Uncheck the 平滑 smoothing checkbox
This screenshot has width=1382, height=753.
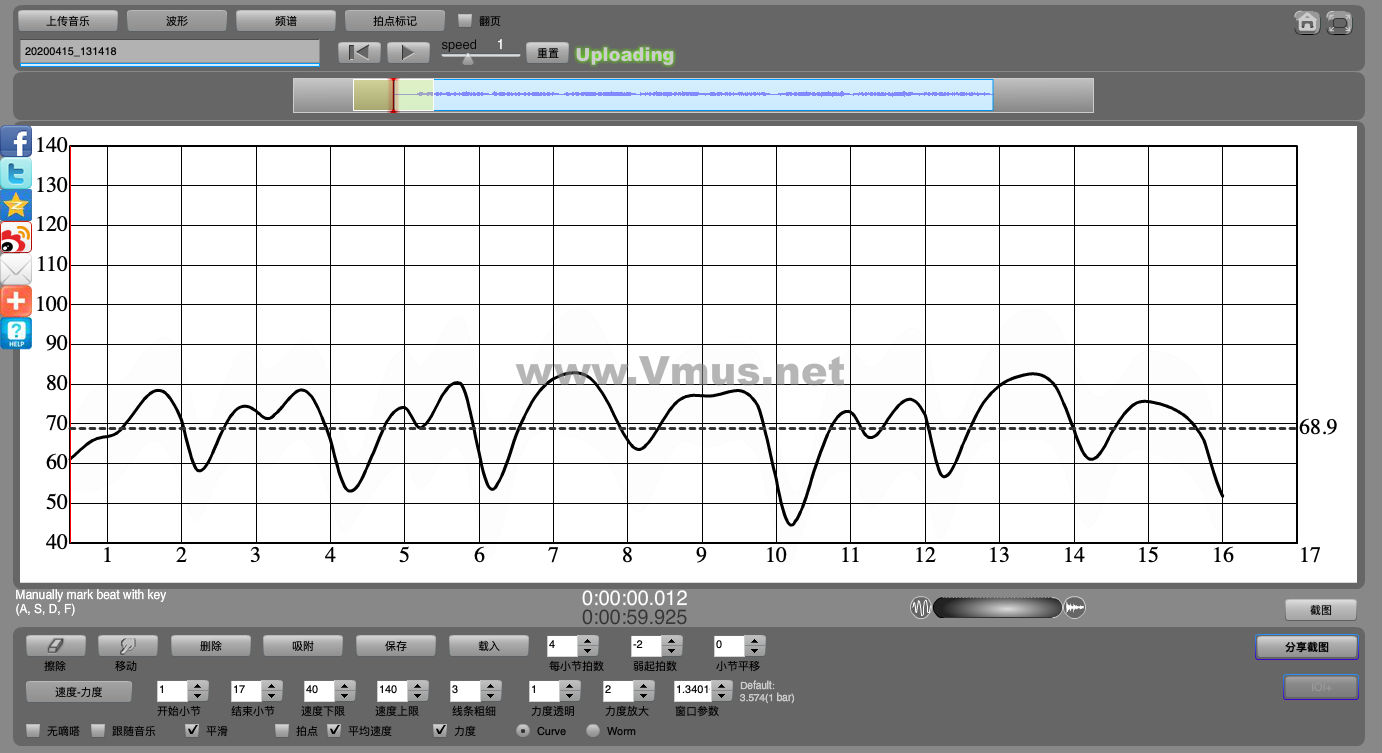pos(192,731)
